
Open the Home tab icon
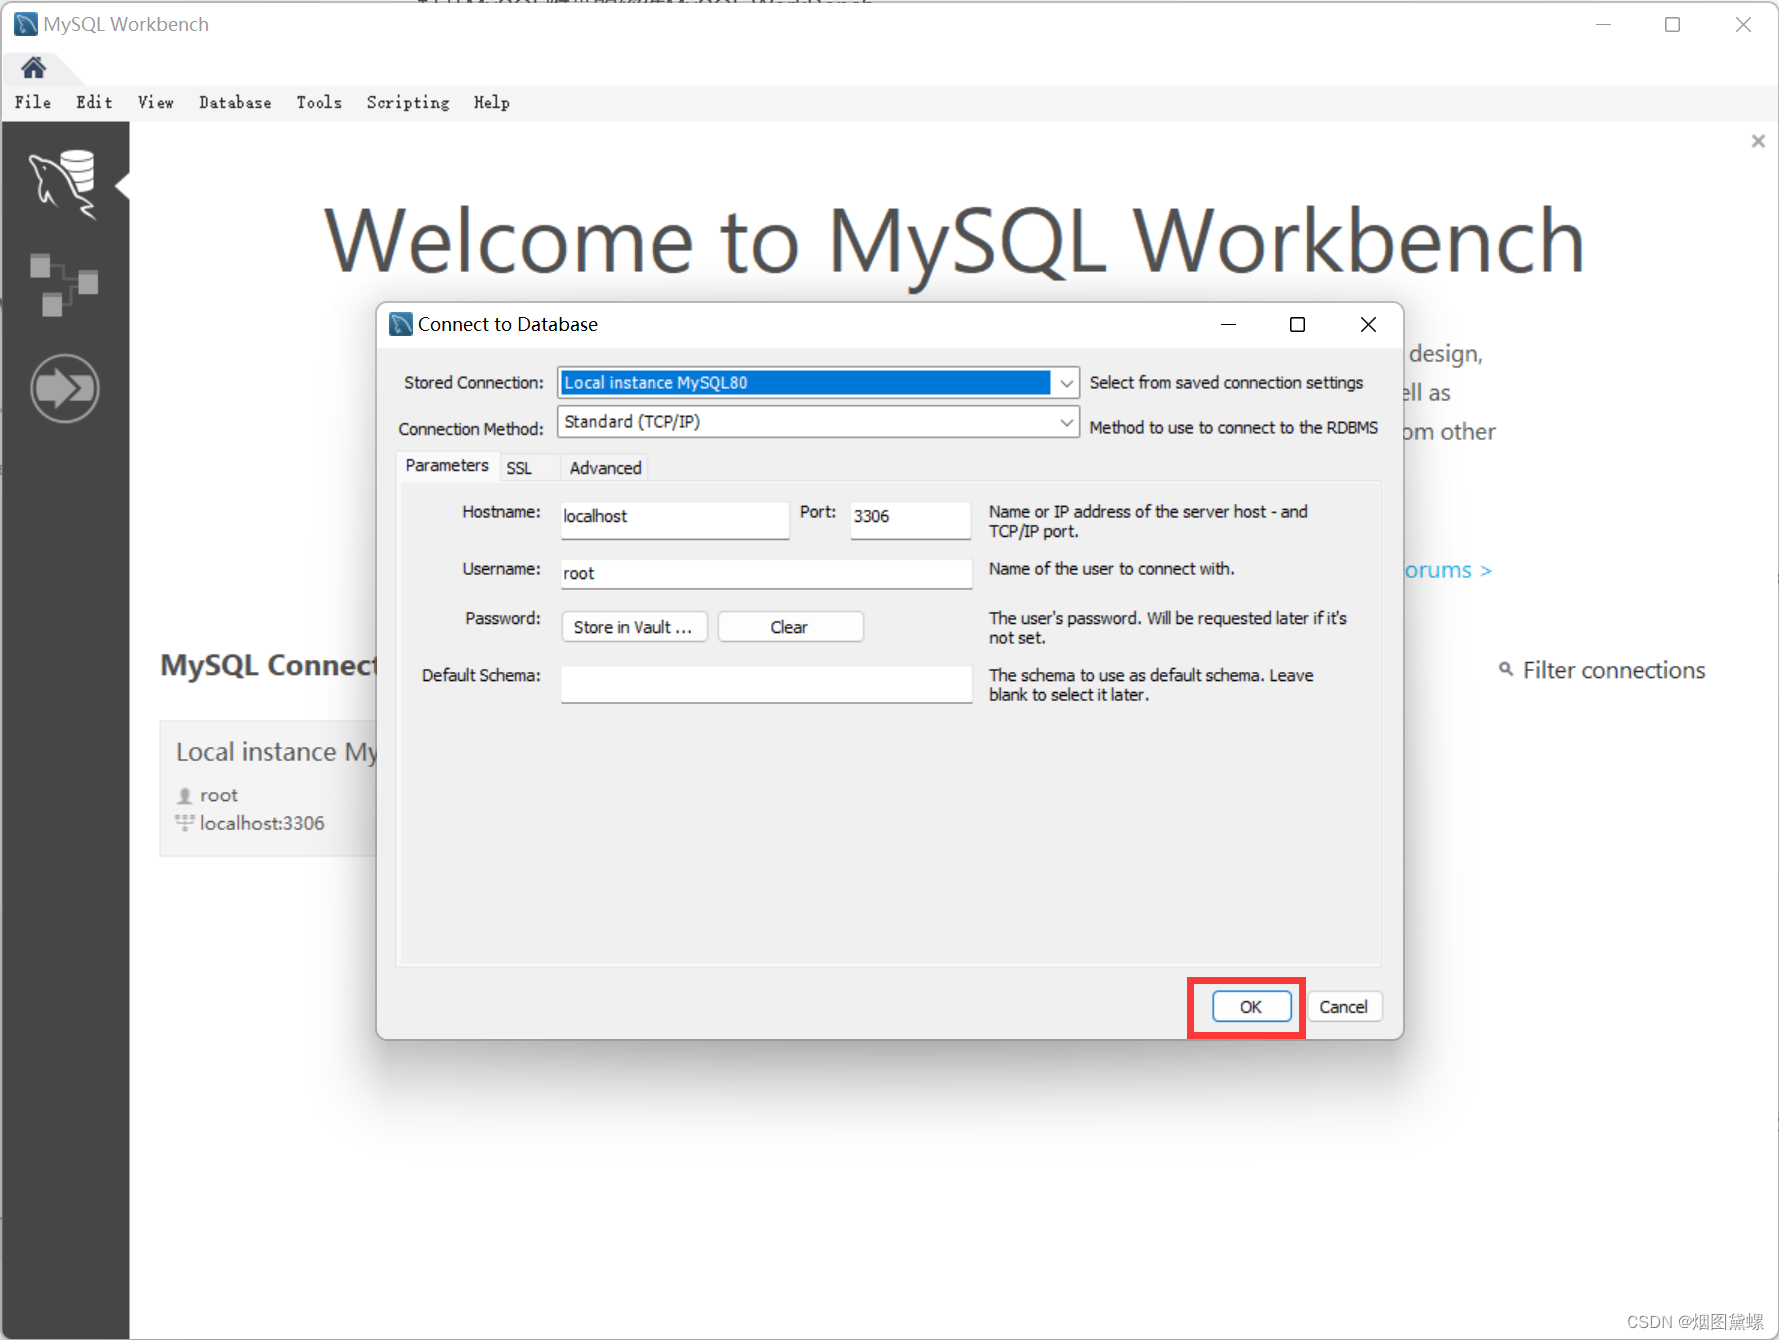33,68
